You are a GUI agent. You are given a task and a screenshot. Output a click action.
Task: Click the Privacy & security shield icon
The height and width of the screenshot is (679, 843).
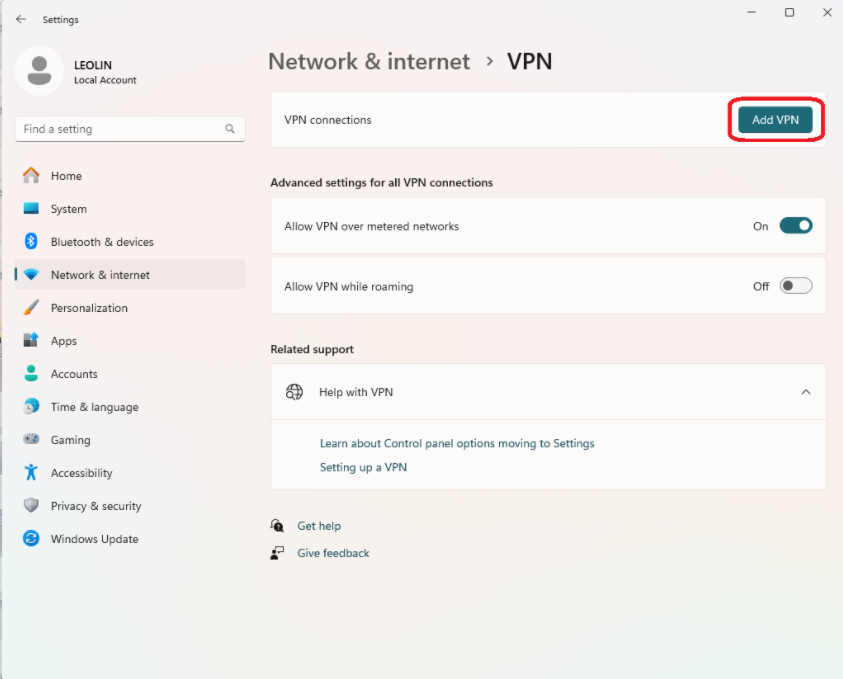point(31,505)
